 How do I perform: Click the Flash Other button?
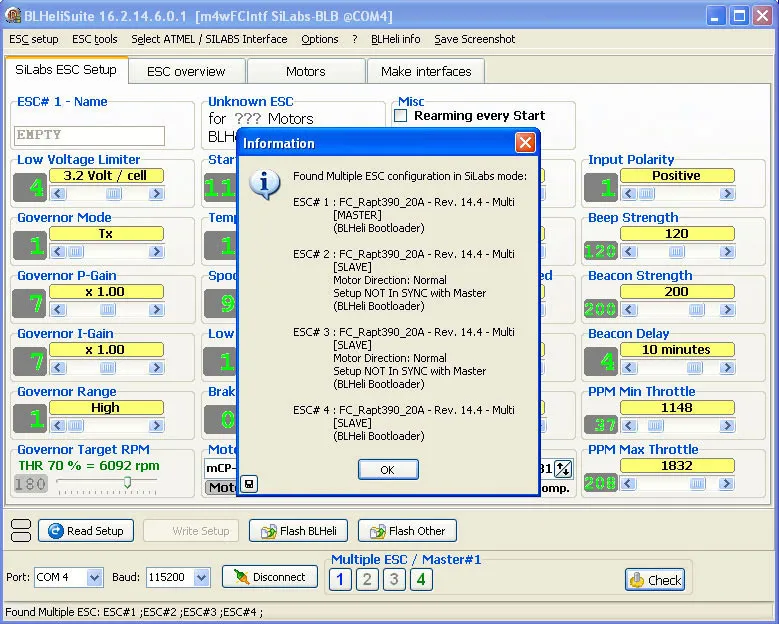pyautogui.click(x=406, y=531)
